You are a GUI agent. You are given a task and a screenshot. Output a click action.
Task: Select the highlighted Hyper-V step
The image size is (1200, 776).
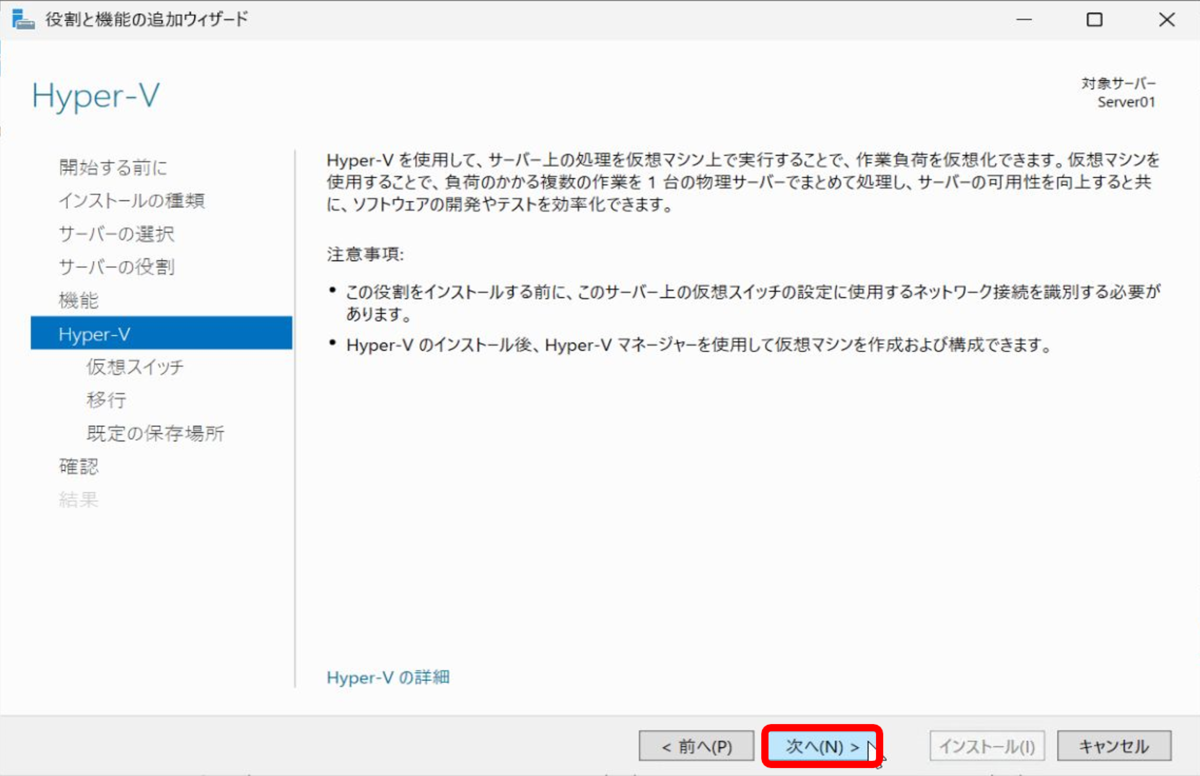pos(161,333)
